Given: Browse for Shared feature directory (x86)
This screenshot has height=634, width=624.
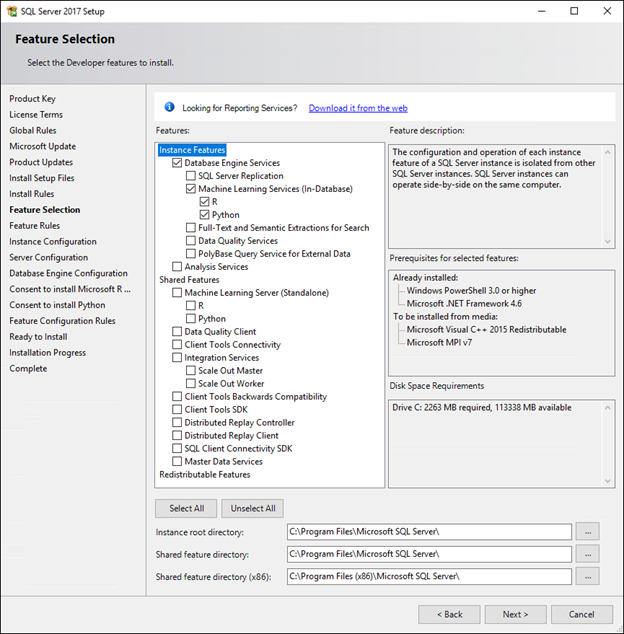Looking at the screenshot, I should (588, 576).
